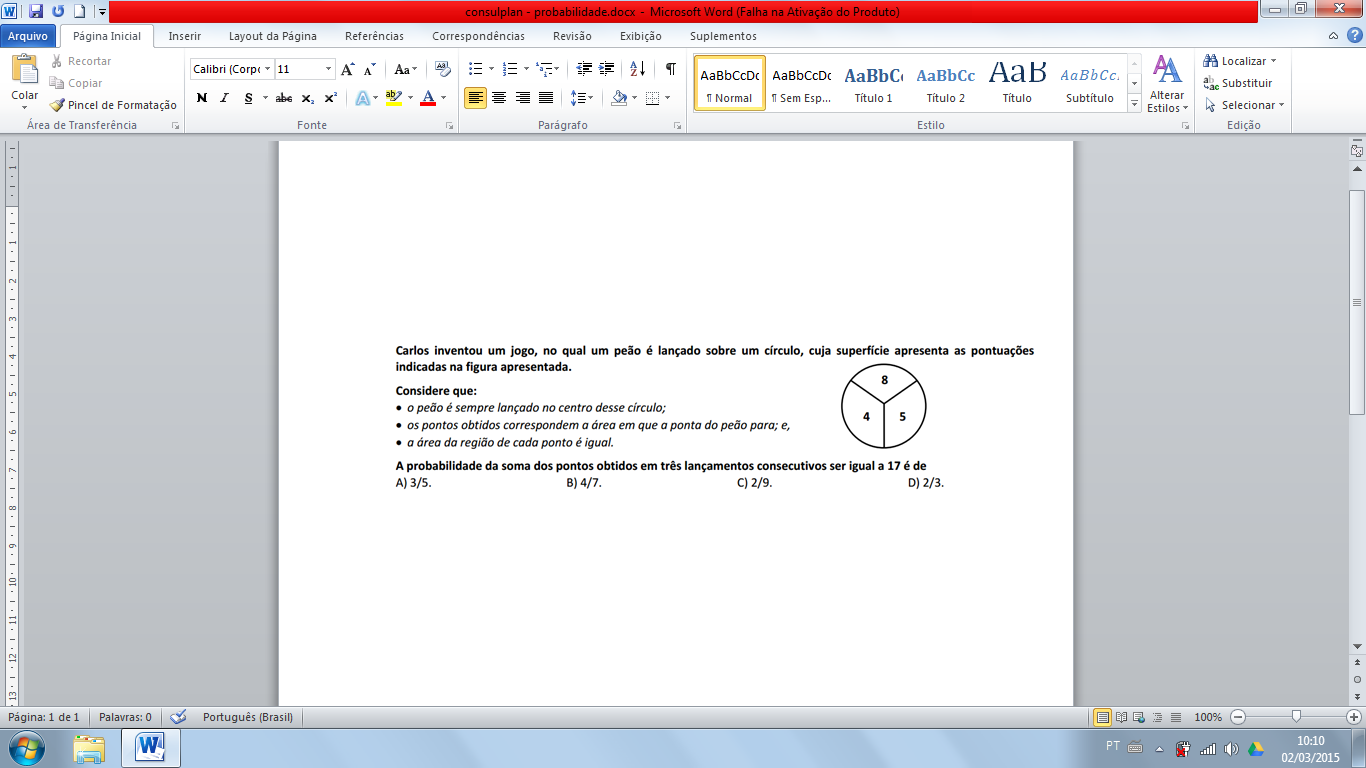Toggle bold (N) formatting
Image resolution: width=1366 pixels, height=768 pixels.
(x=202, y=98)
